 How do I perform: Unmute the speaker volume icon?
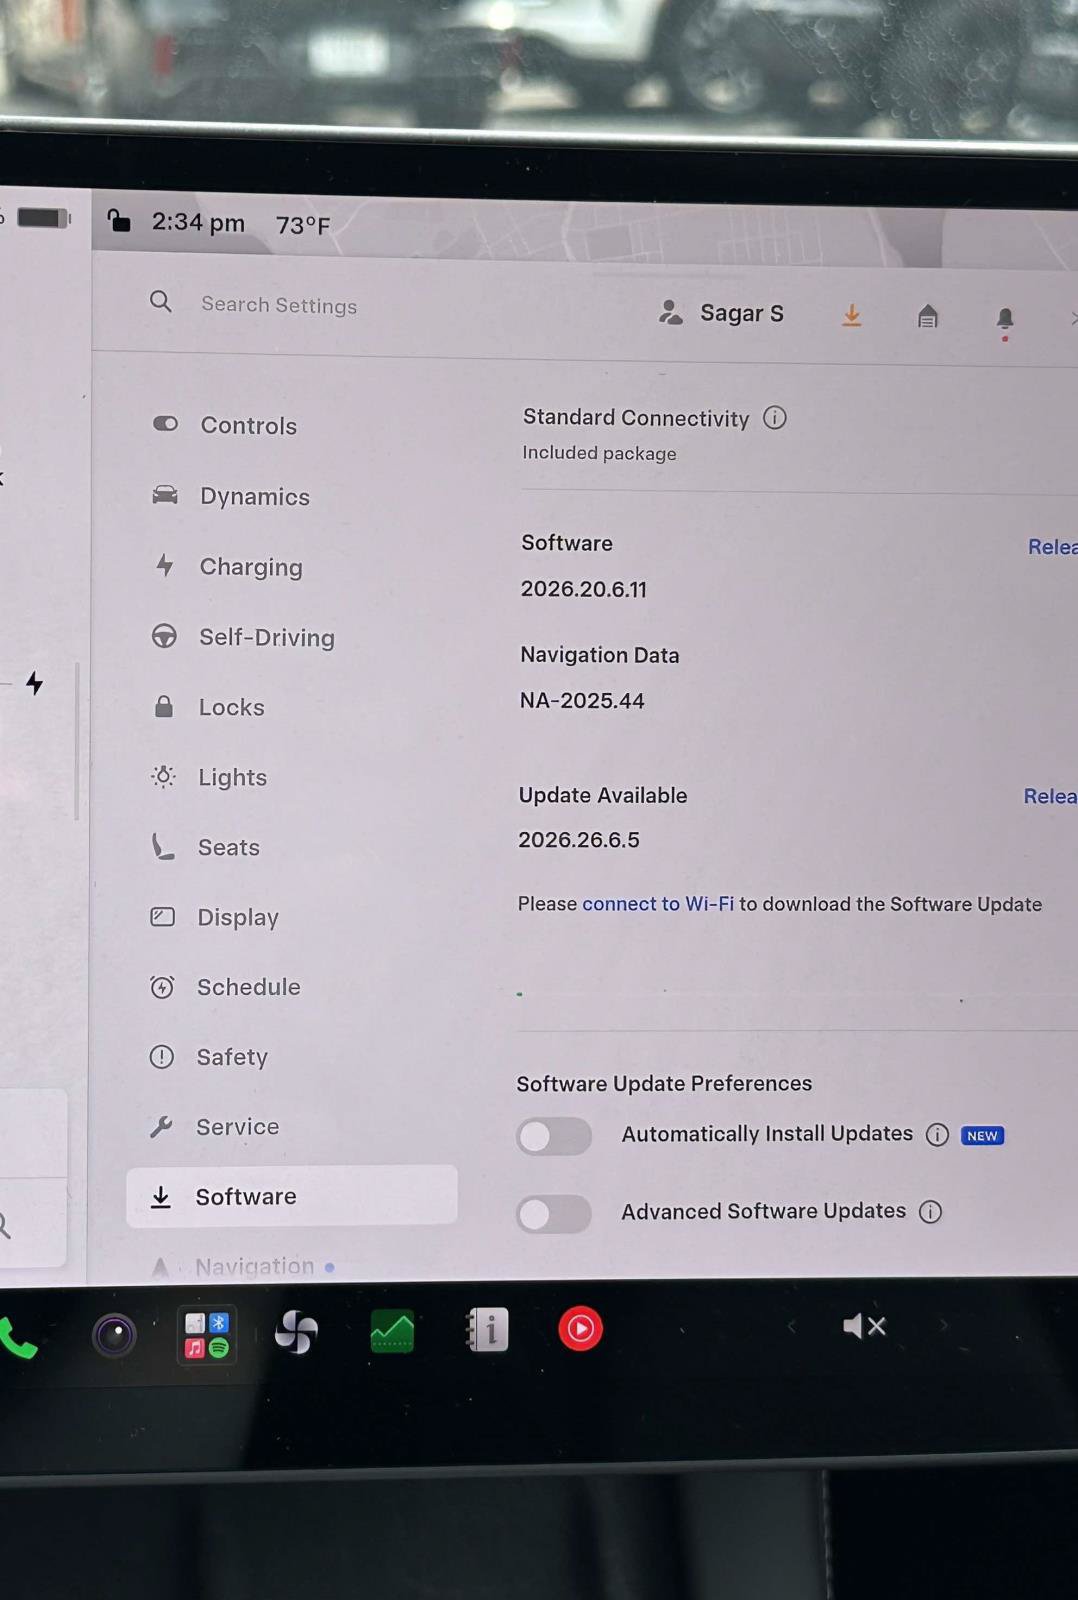[864, 1326]
